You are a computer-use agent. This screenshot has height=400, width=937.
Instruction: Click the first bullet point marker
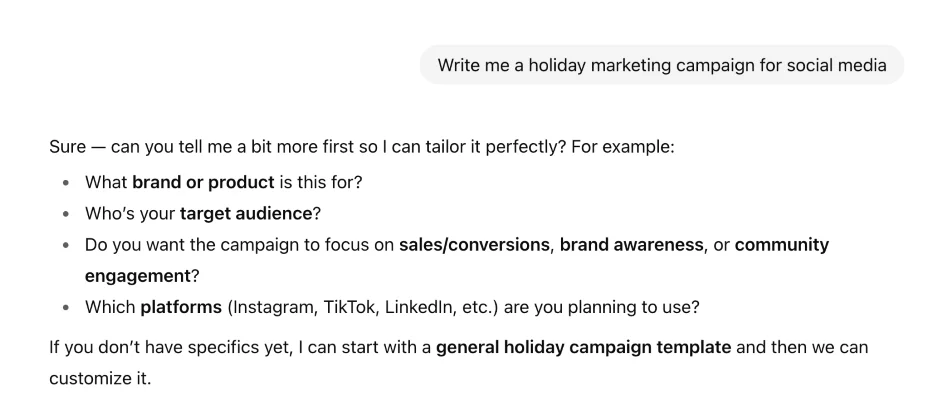click(x=65, y=185)
